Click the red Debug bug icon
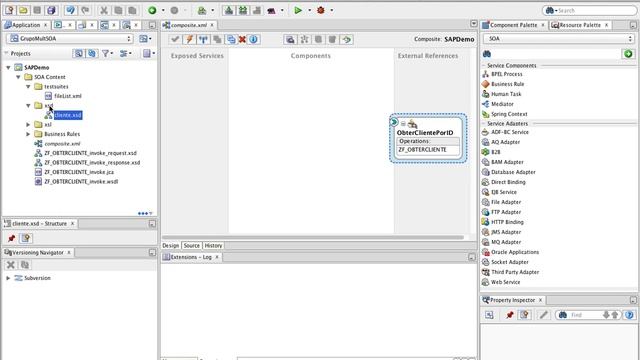This screenshot has width=640, height=360. point(321,10)
